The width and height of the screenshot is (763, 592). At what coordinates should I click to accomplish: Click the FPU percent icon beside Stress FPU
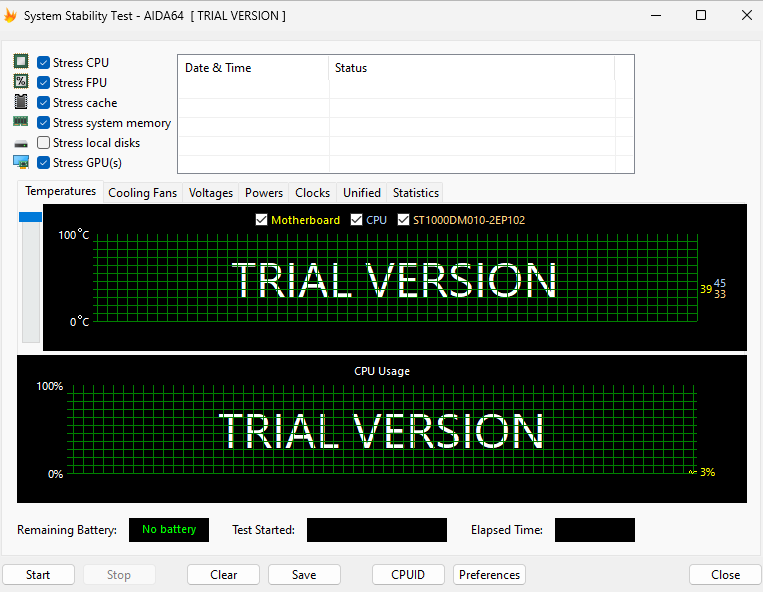click(21, 81)
